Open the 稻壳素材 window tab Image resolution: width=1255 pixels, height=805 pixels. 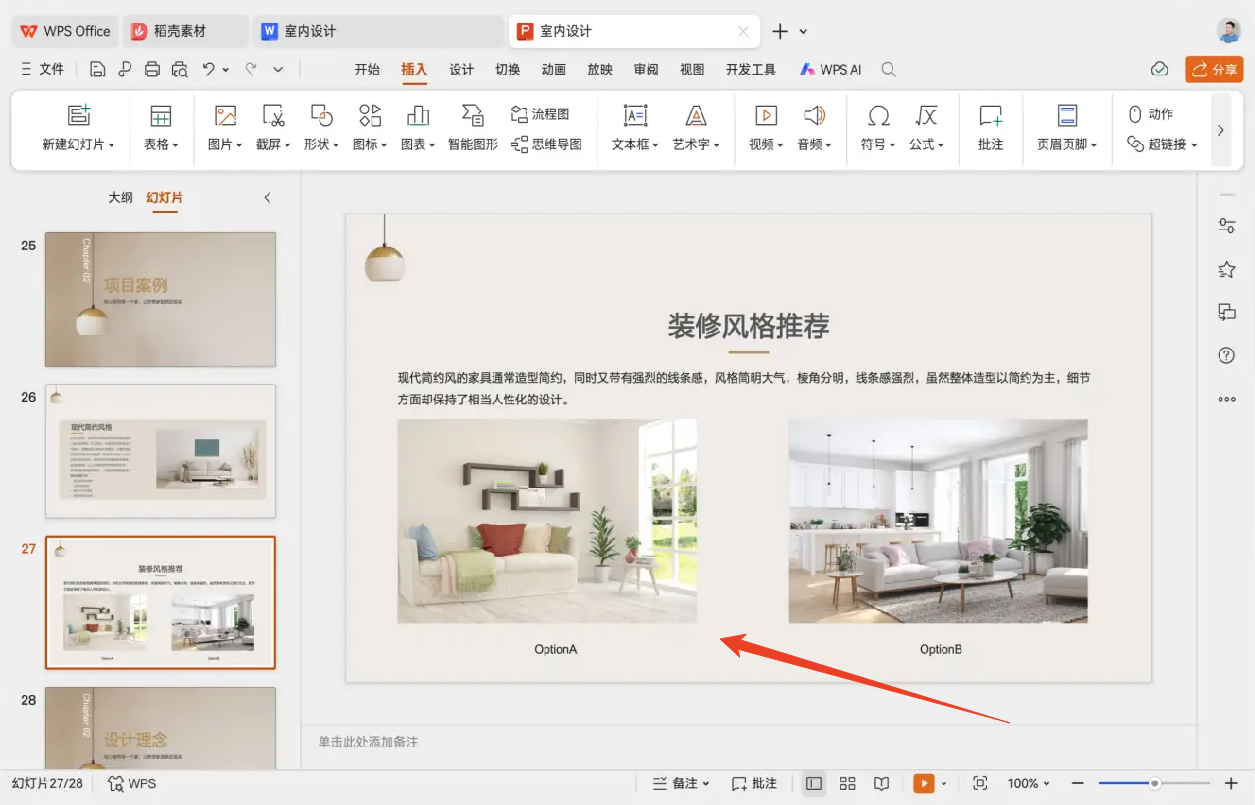click(186, 31)
